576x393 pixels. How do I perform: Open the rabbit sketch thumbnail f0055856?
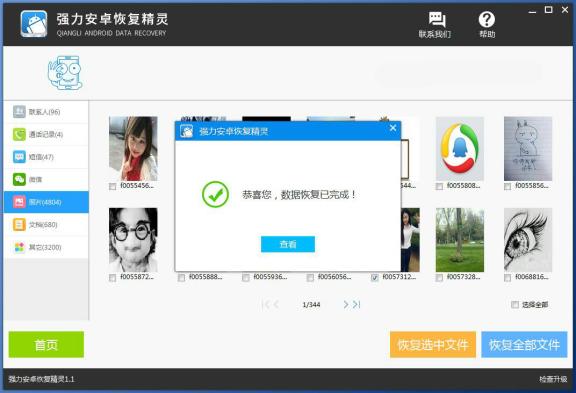click(528, 148)
